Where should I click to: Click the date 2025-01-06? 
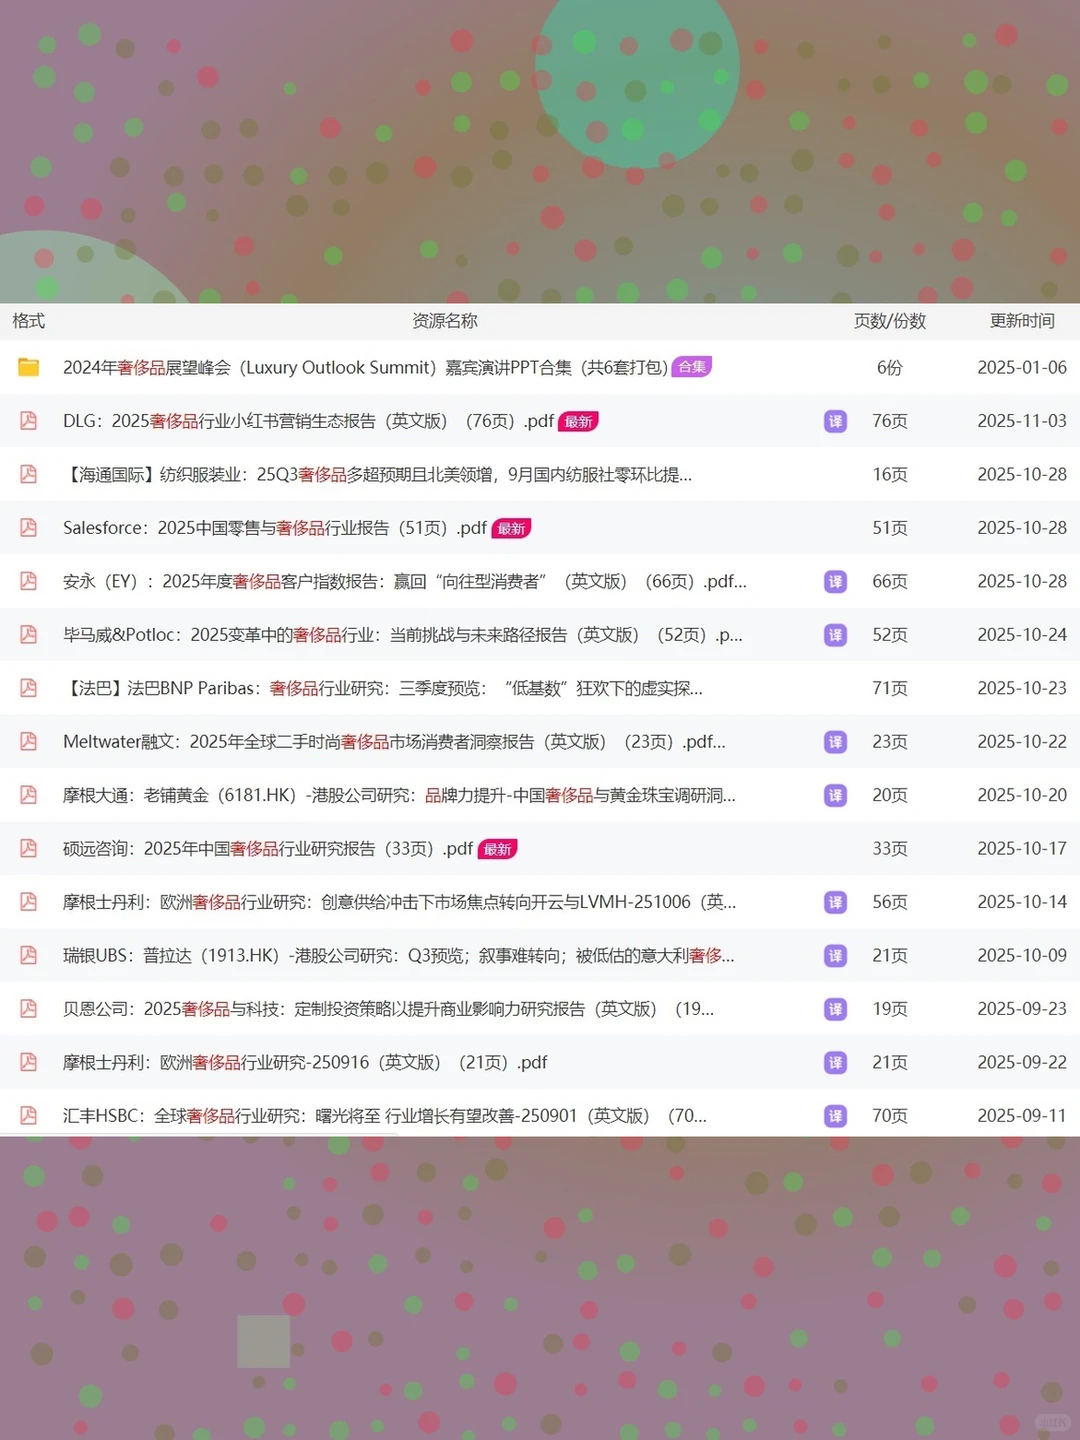pyautogui.click(x=1022, y=367)
